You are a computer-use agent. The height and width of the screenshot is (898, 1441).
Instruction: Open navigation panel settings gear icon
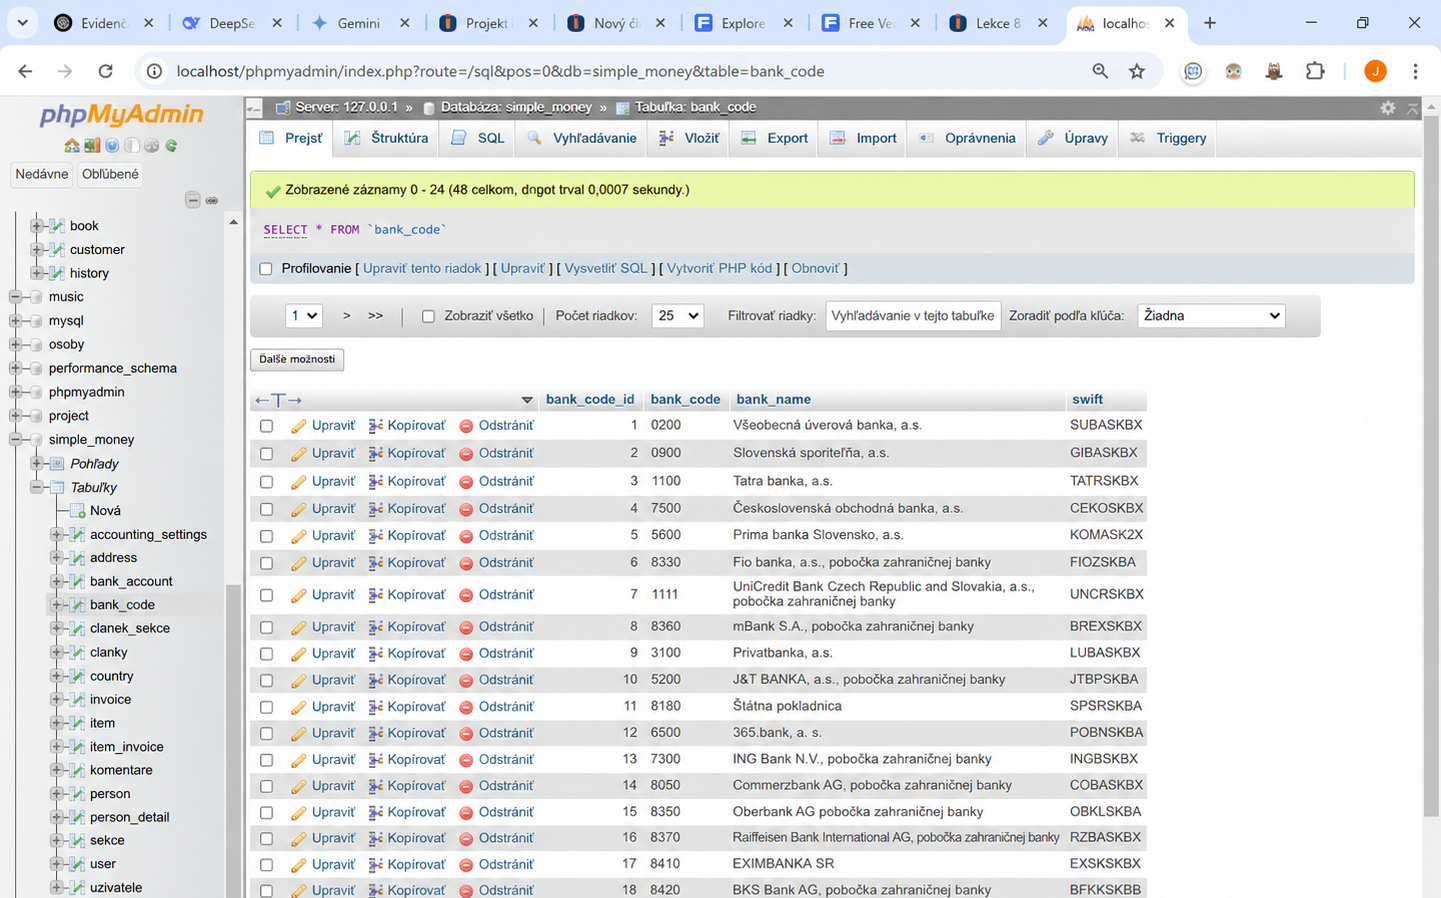coord(152,146)
